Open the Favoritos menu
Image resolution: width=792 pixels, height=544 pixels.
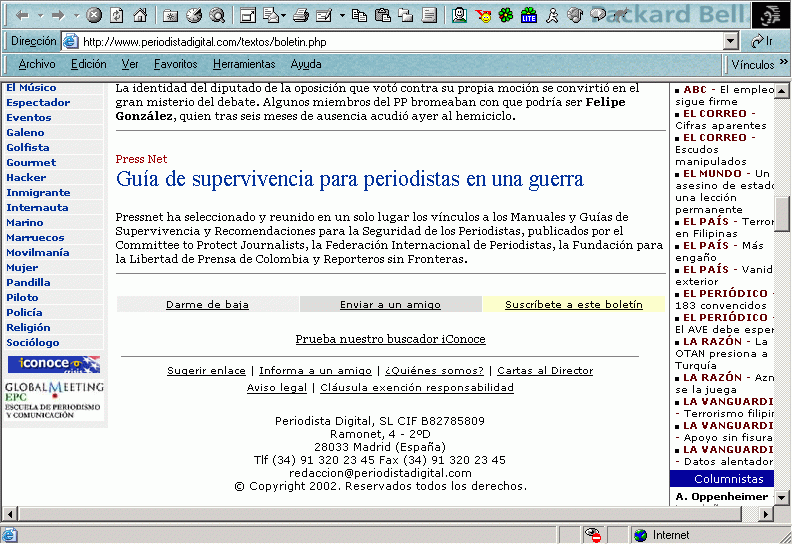click(x=175, y=64)
